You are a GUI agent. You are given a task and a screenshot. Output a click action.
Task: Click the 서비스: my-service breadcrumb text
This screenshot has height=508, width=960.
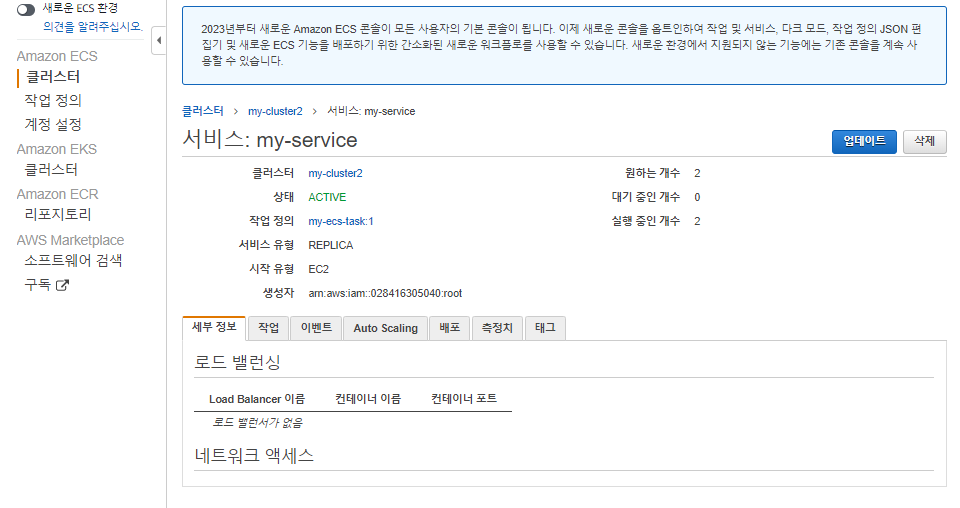click(371, 111)
